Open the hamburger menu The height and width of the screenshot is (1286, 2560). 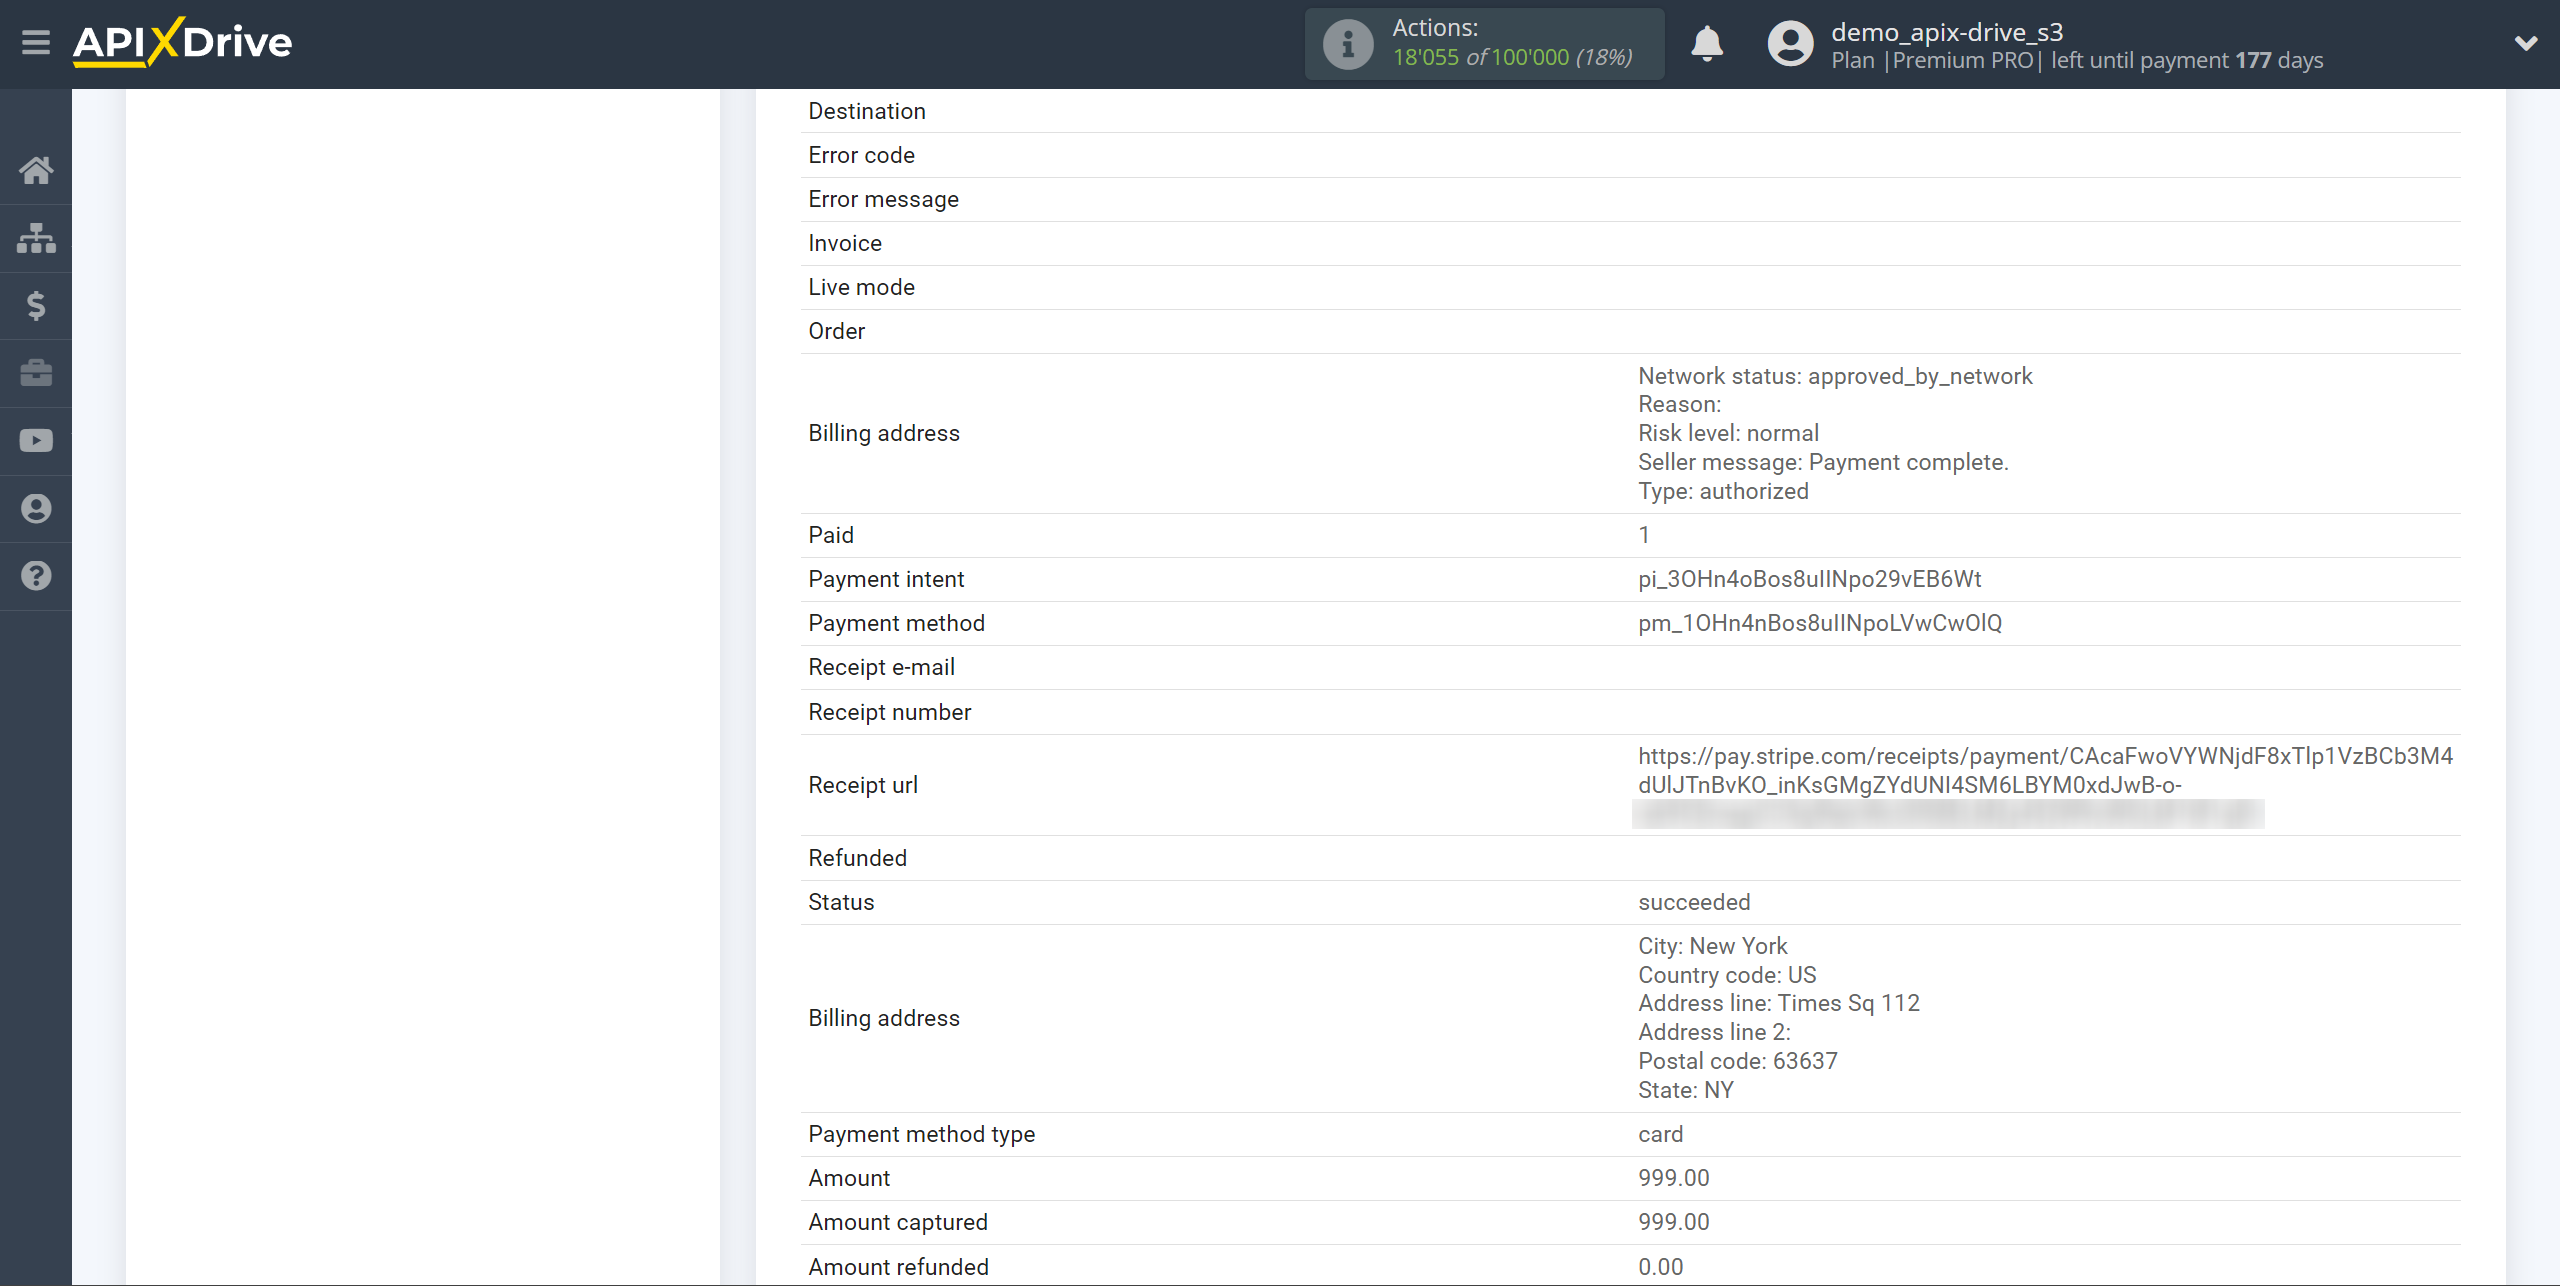point(36,43)
